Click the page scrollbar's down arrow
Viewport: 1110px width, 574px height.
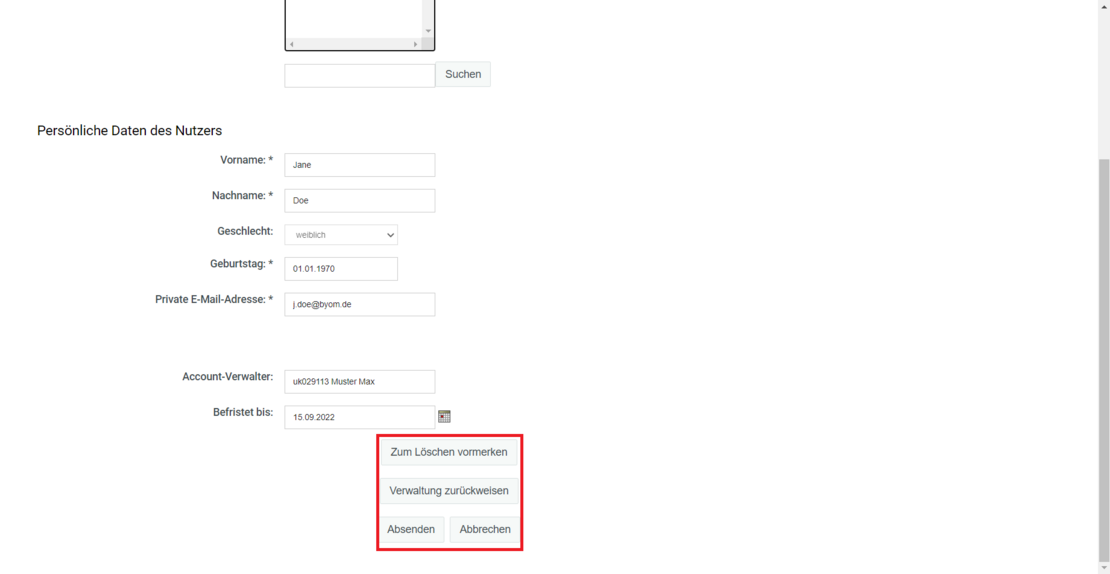coord(1104,567)
